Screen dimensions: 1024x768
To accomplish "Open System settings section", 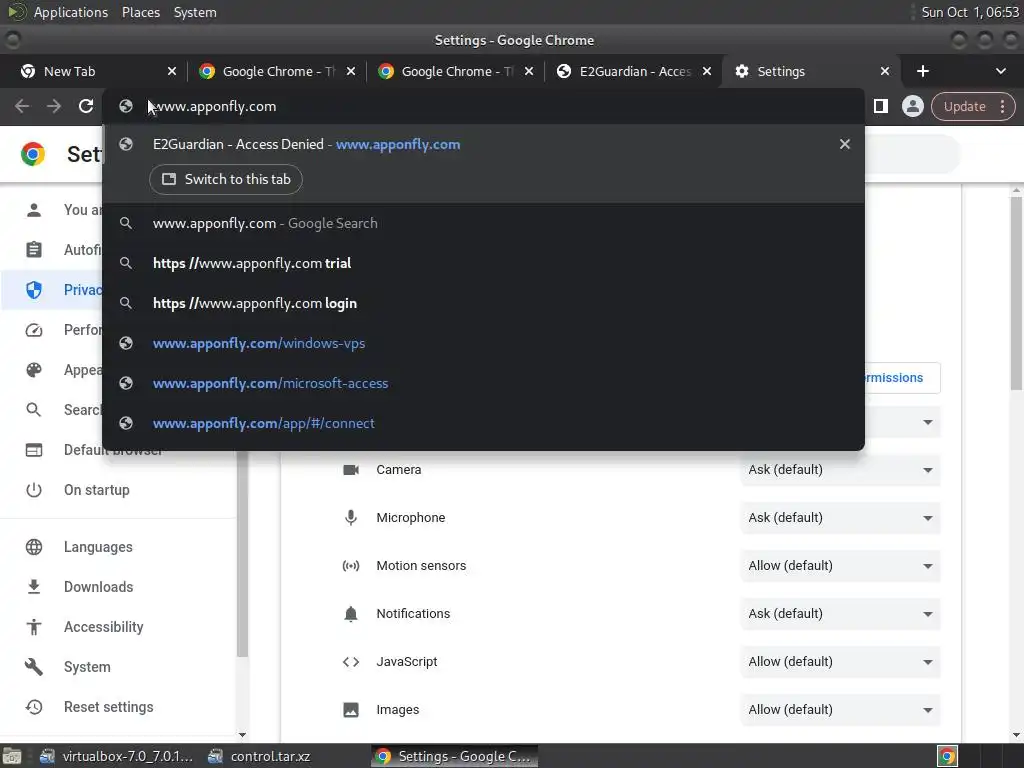I will point(87,667).
